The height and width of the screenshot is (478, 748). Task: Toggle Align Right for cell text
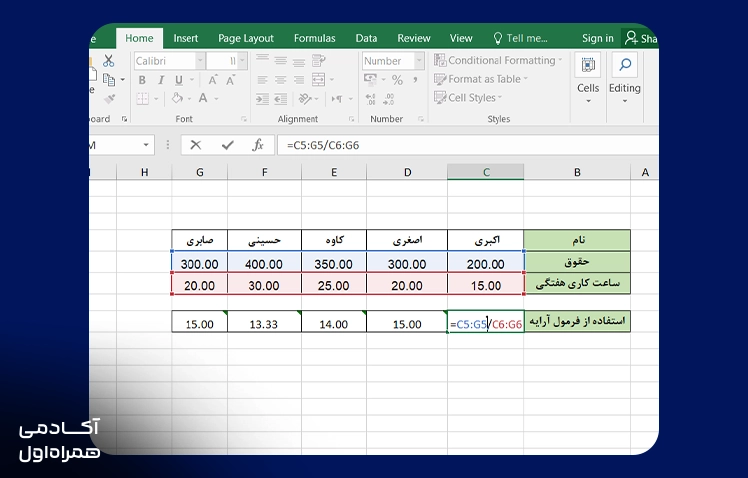[x=299, y=80]
